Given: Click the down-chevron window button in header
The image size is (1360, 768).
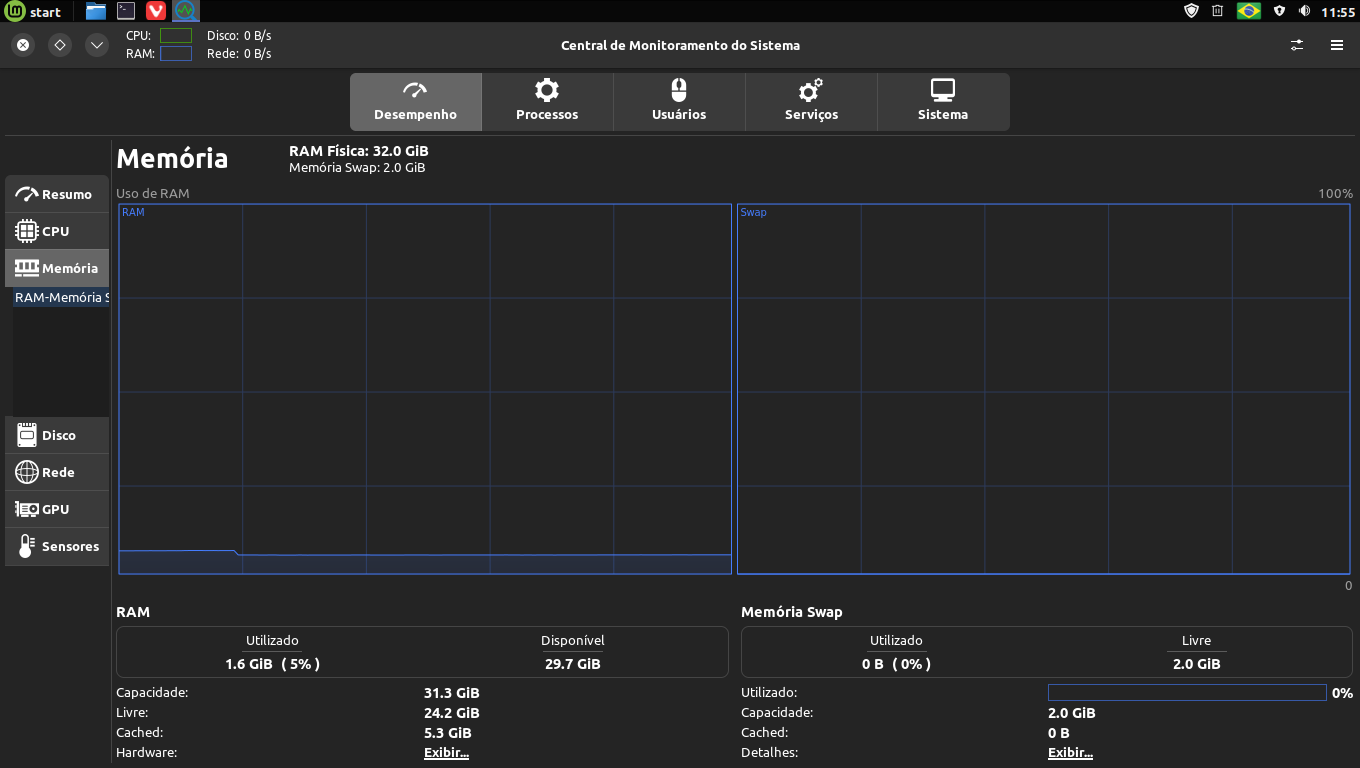Looking at the screenshot, I should (x=96, y=45).
